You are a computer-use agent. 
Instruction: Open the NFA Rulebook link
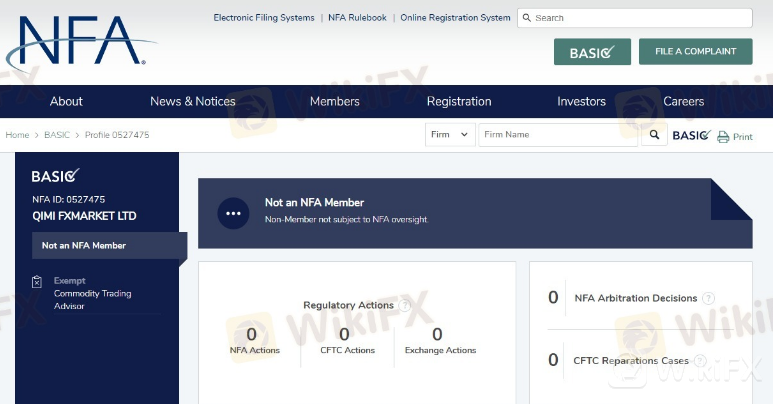tap(357, 18)
